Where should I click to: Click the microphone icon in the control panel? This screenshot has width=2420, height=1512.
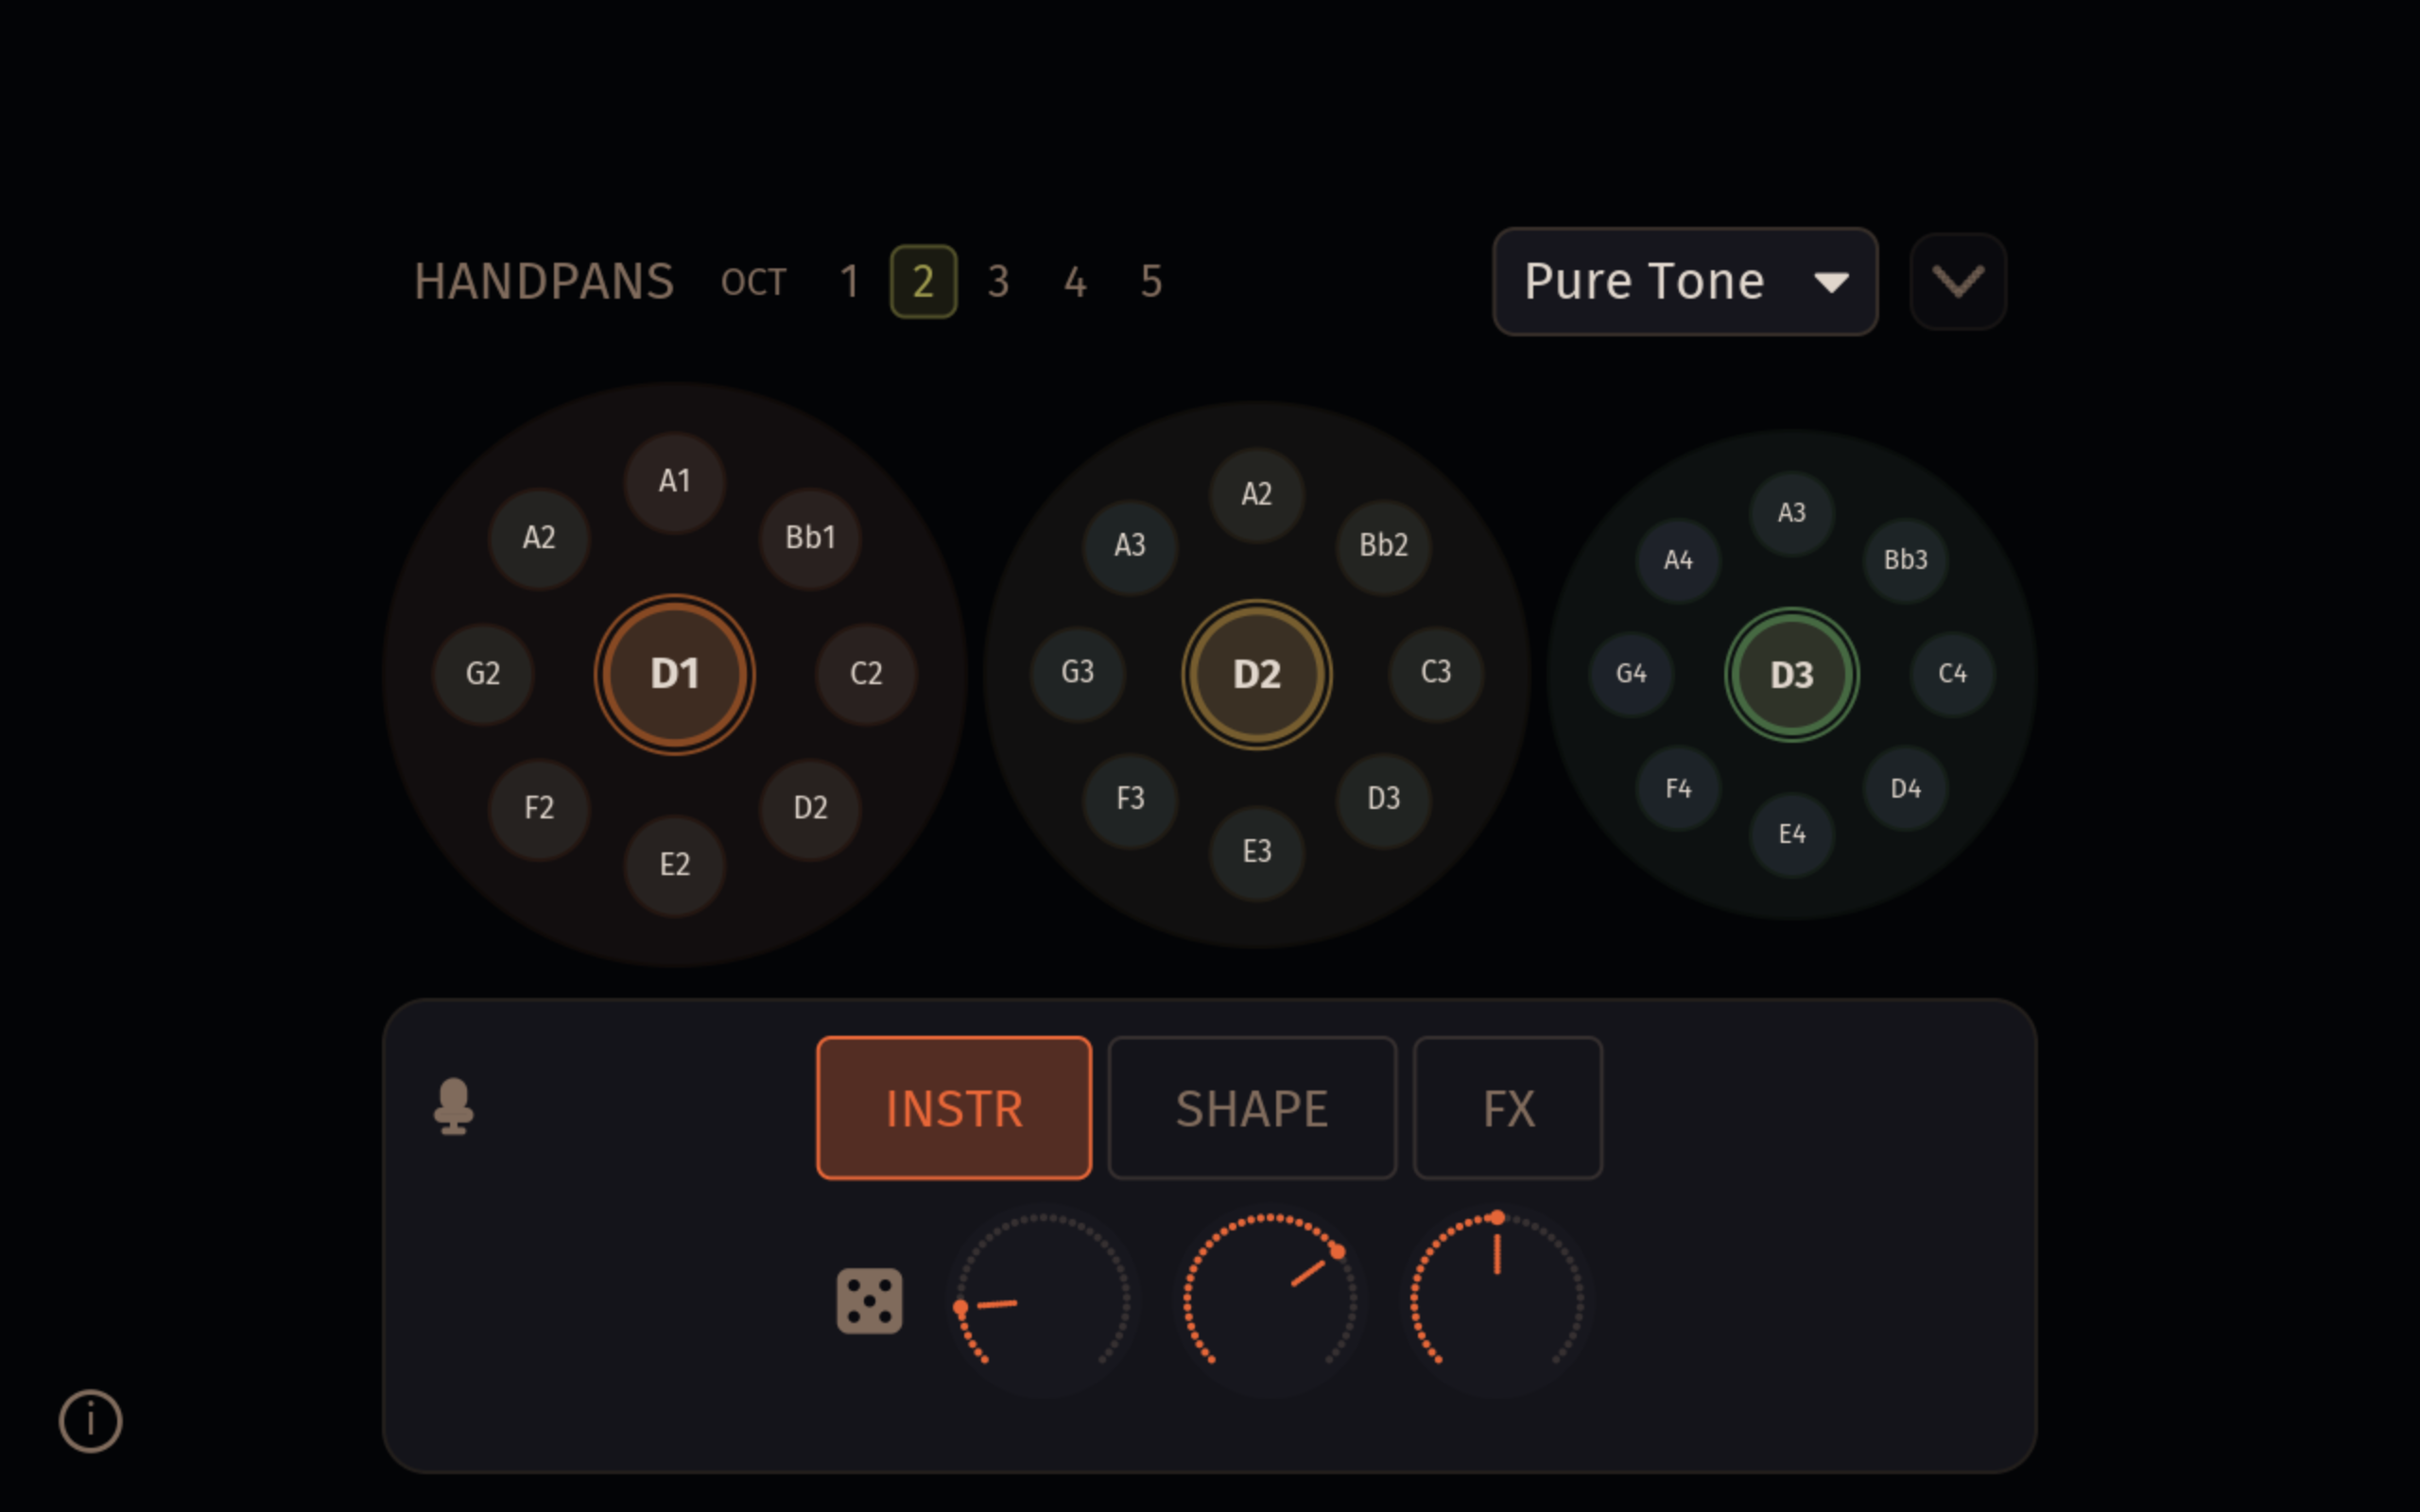(455, 1106)
